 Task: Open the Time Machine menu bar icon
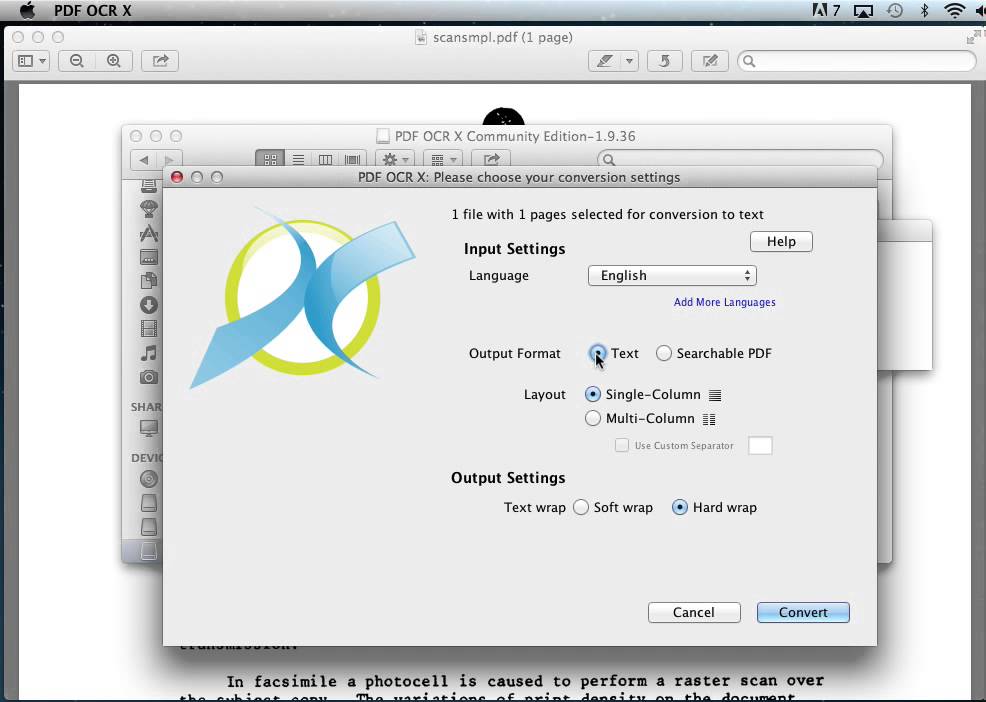coord(895,10)
